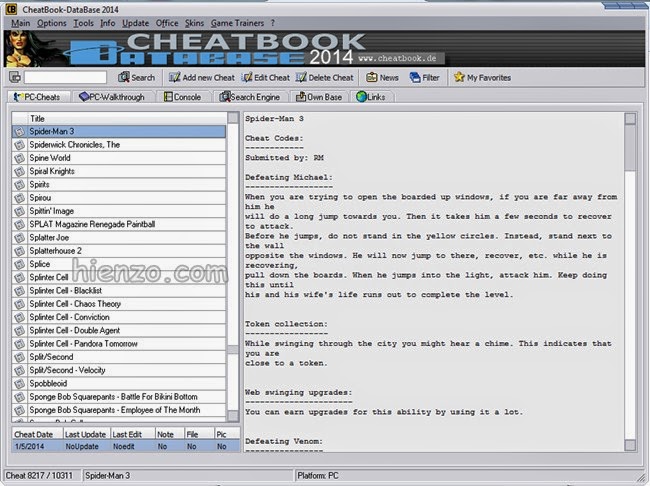Open the Info menu
The height and width of the screenshot is (486, 650).
tap(108, 23)
